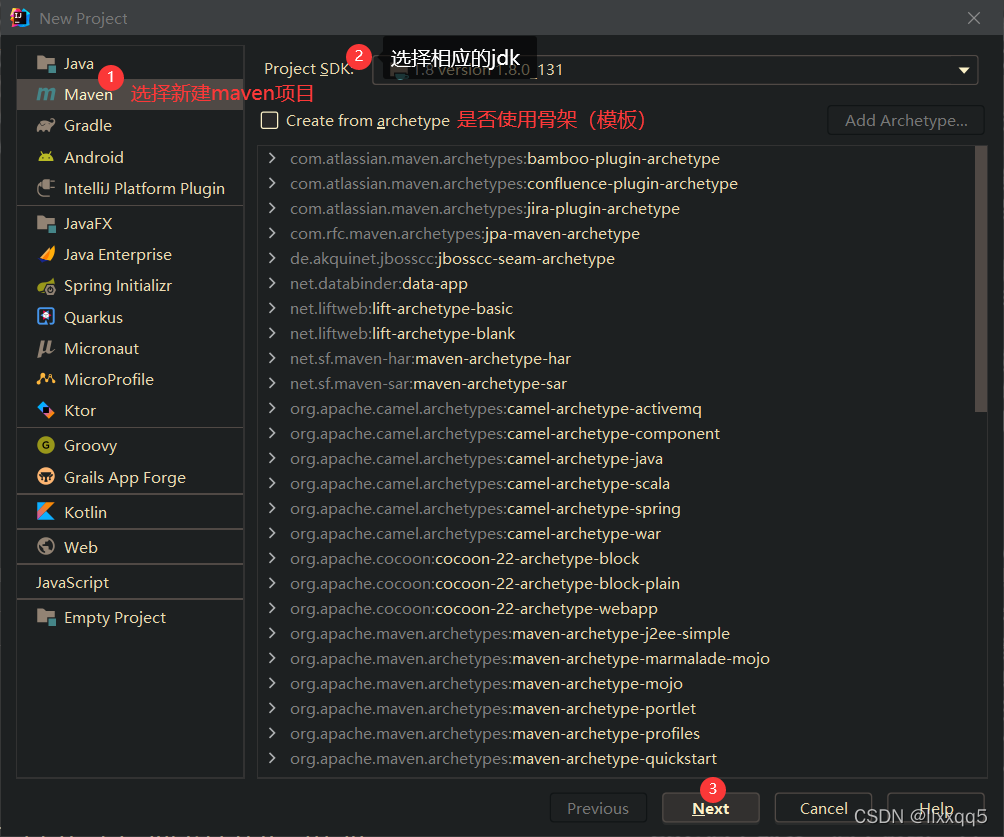Click the Gradle elephant icon
The height and width of the screenshot is (837, 1004).
click(46, 126)
